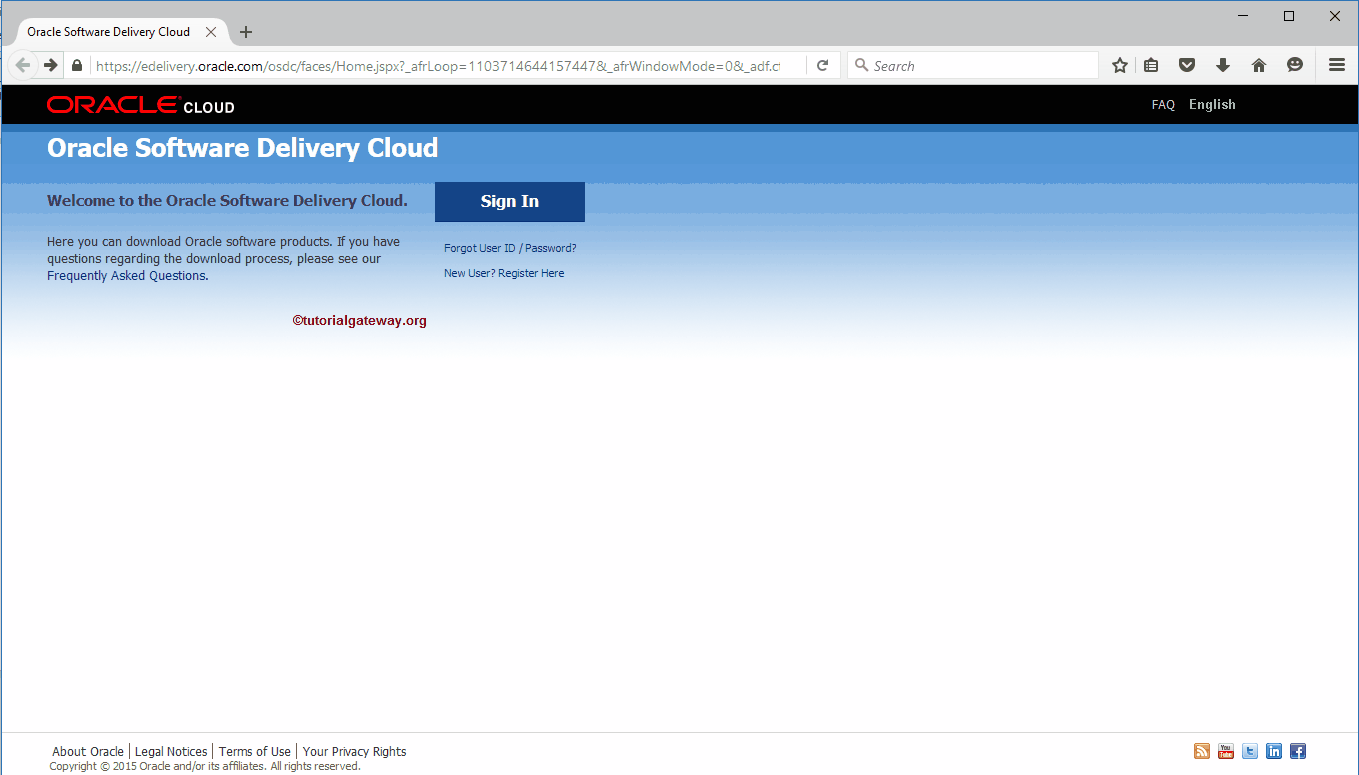Click the Oracle Software Delivery Cloud heading
Image resolution: width=1359 pixels, height=775 pixels.
click(243, 148)
